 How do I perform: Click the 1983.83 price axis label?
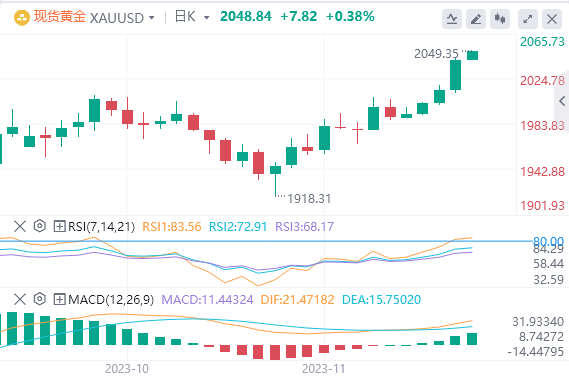pyautogui.click(x=543, y=126)
